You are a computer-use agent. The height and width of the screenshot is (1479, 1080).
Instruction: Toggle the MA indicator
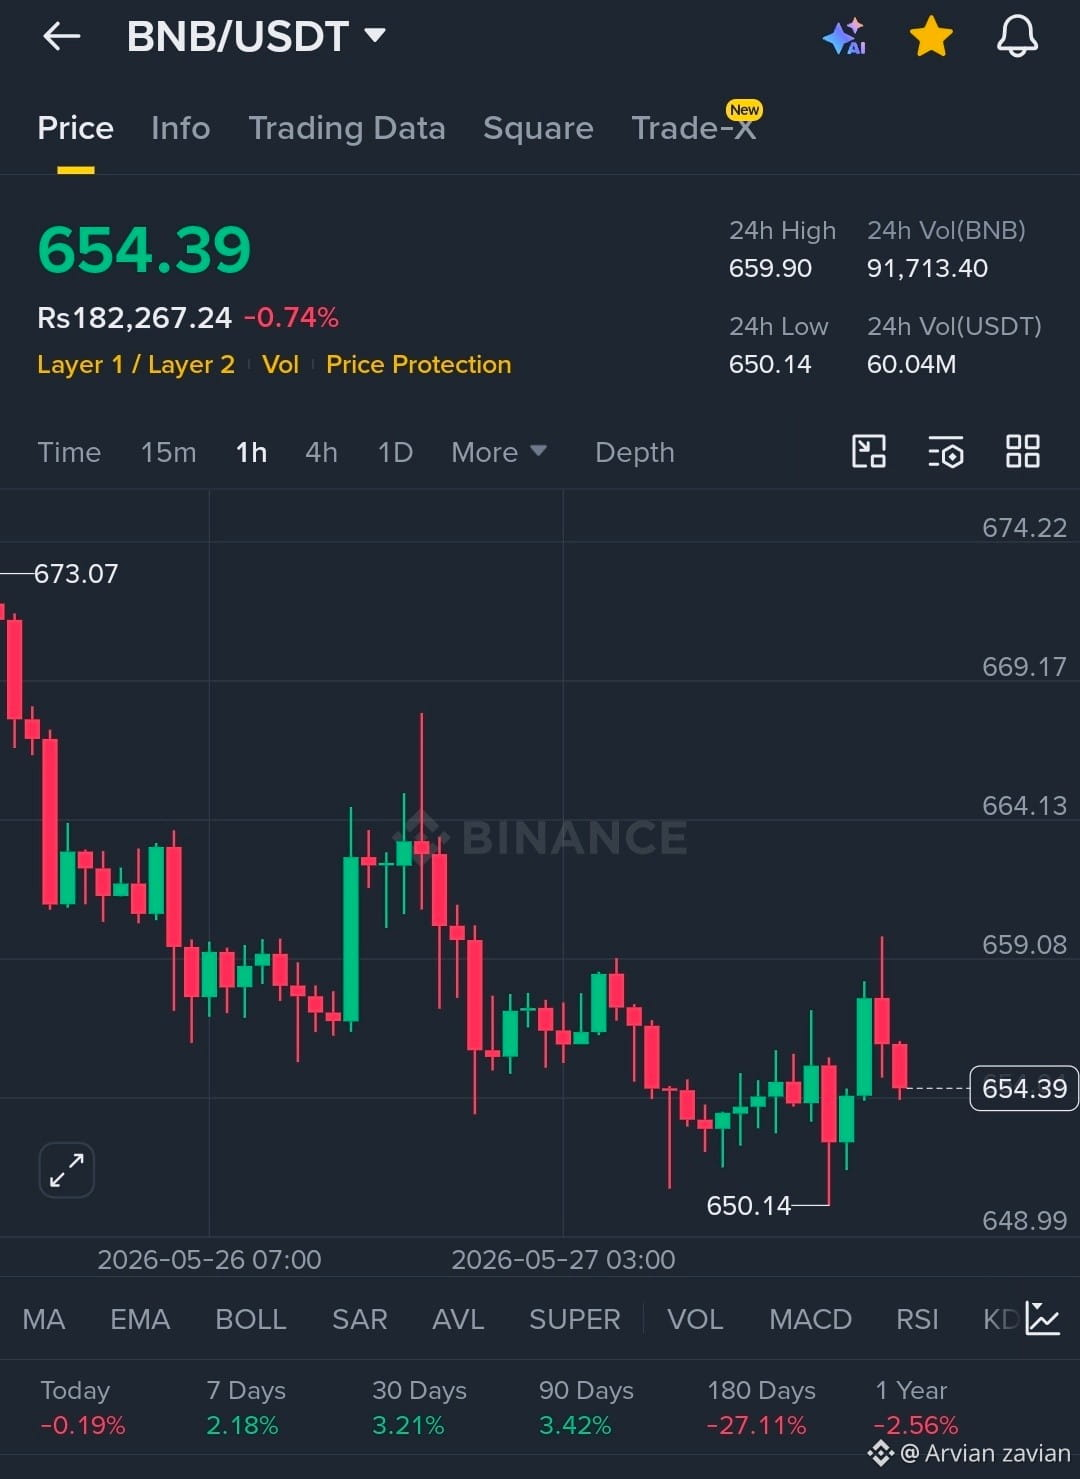point(44,1319)
